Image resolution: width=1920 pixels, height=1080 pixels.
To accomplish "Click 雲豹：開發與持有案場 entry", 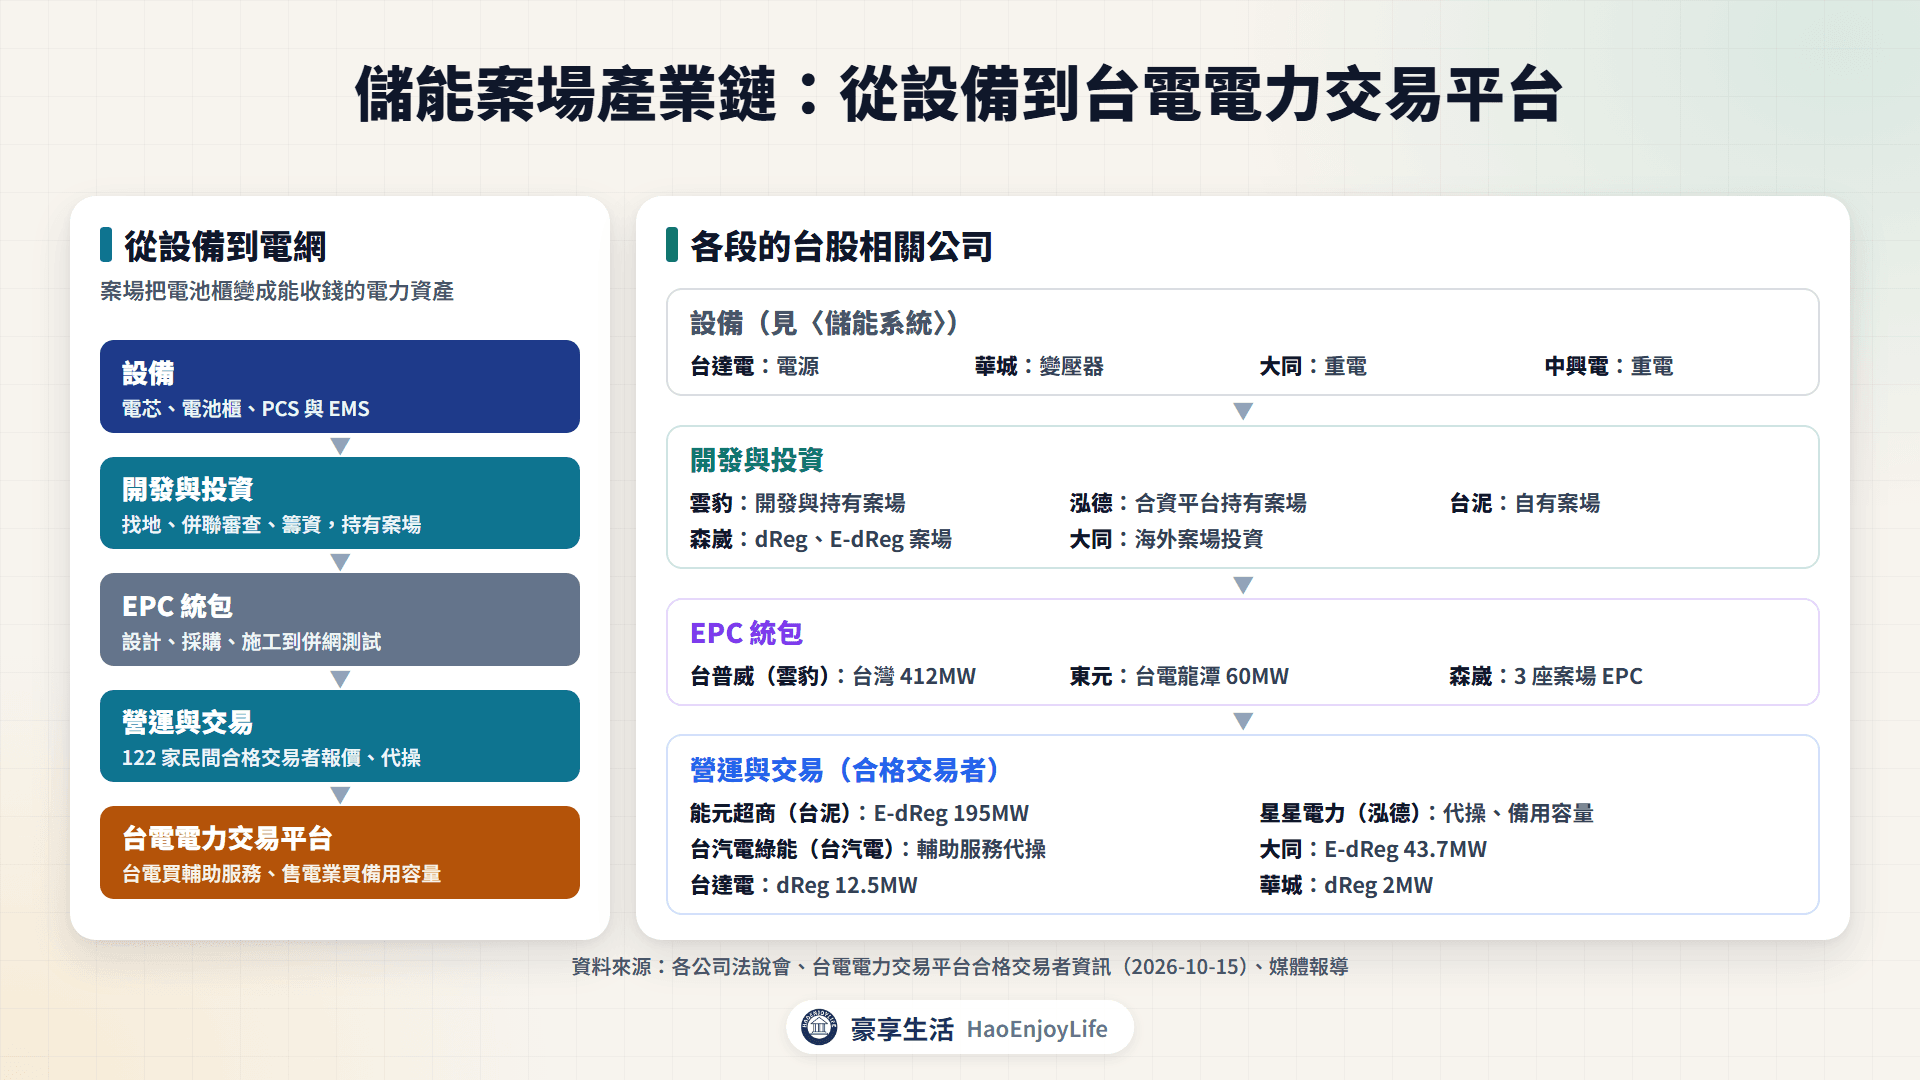I will click(798, 503).
